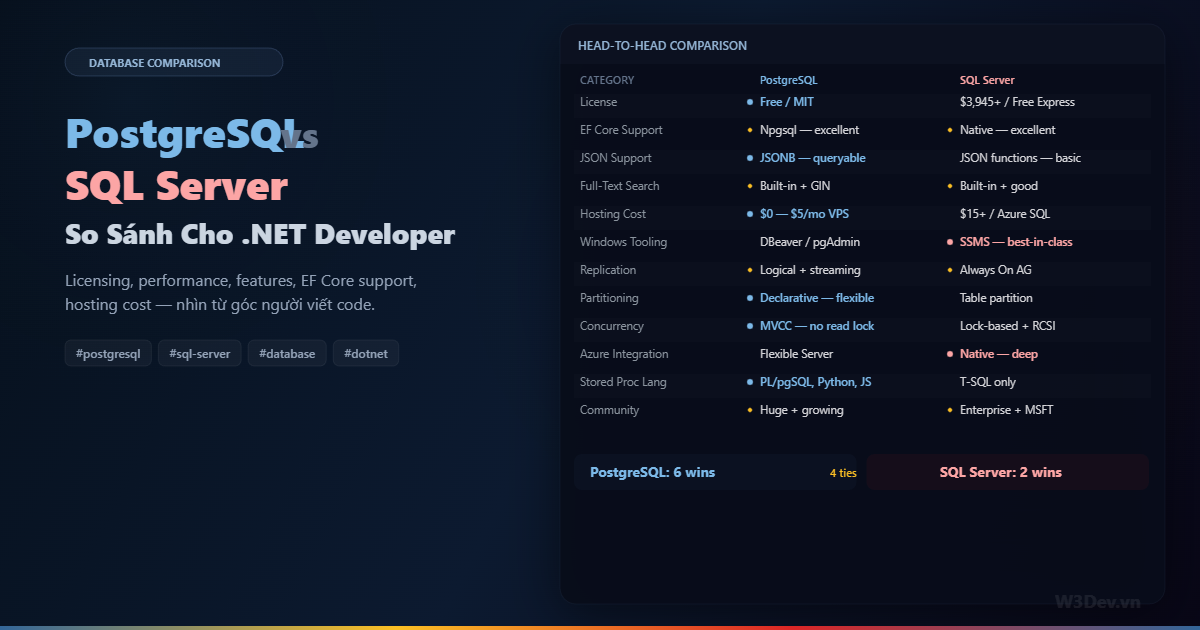Click the PostgreSQL: 6 wins summary box
The image size is (1200, 630).
pyautogui.click(x=700, y=472)
